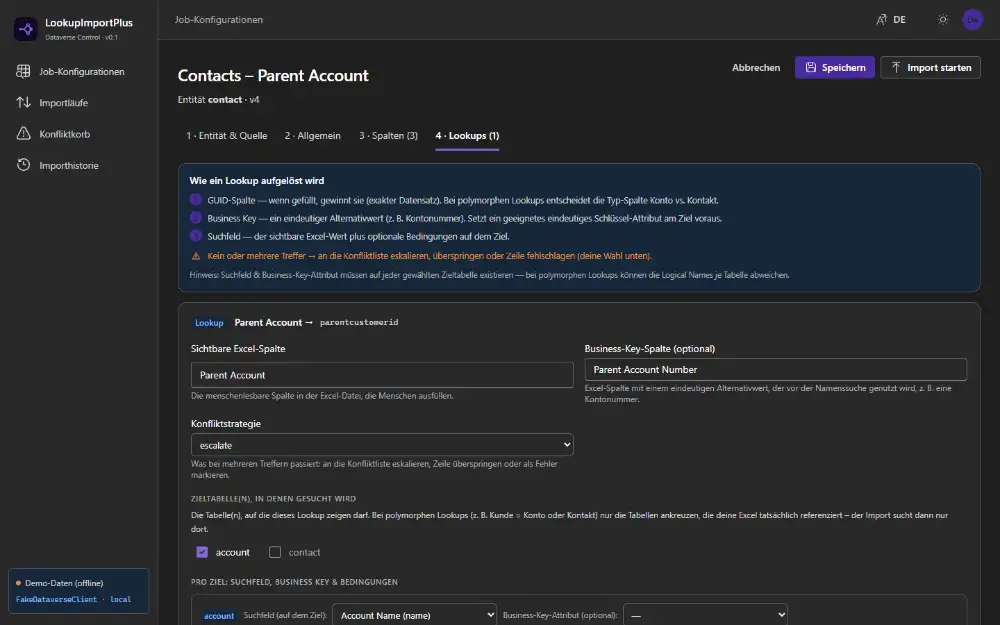Click the Dataverse Control · v0.1 version text
The image size is (1000, 625).
[x=82, y=38]
